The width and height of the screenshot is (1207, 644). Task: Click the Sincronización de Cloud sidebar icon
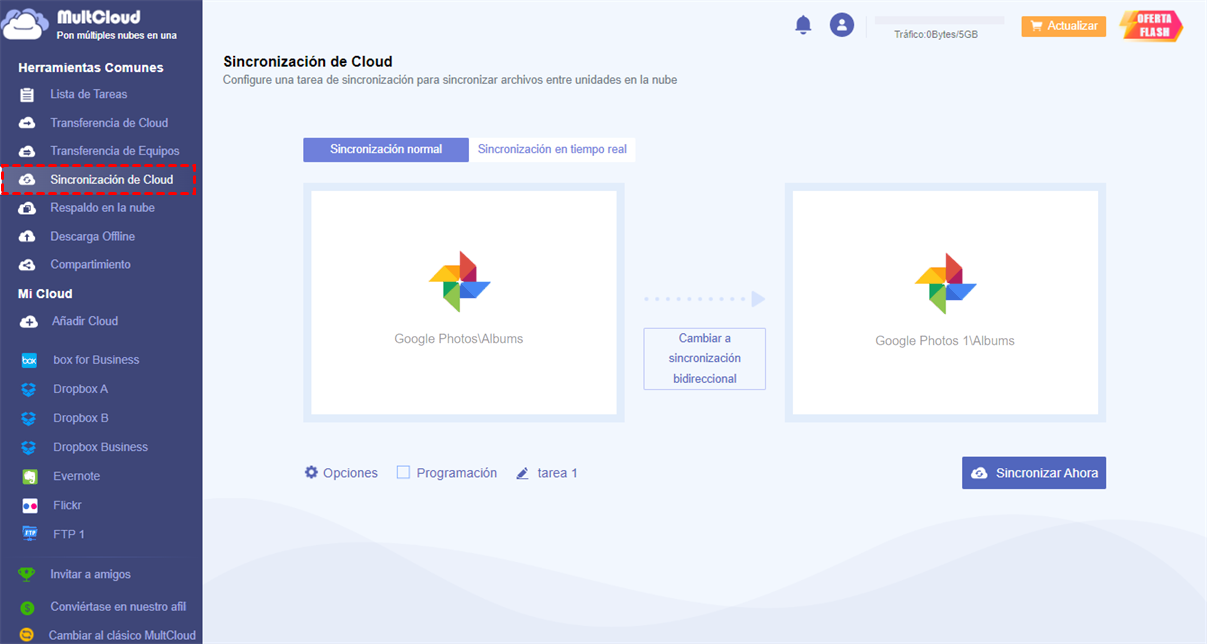28,180
